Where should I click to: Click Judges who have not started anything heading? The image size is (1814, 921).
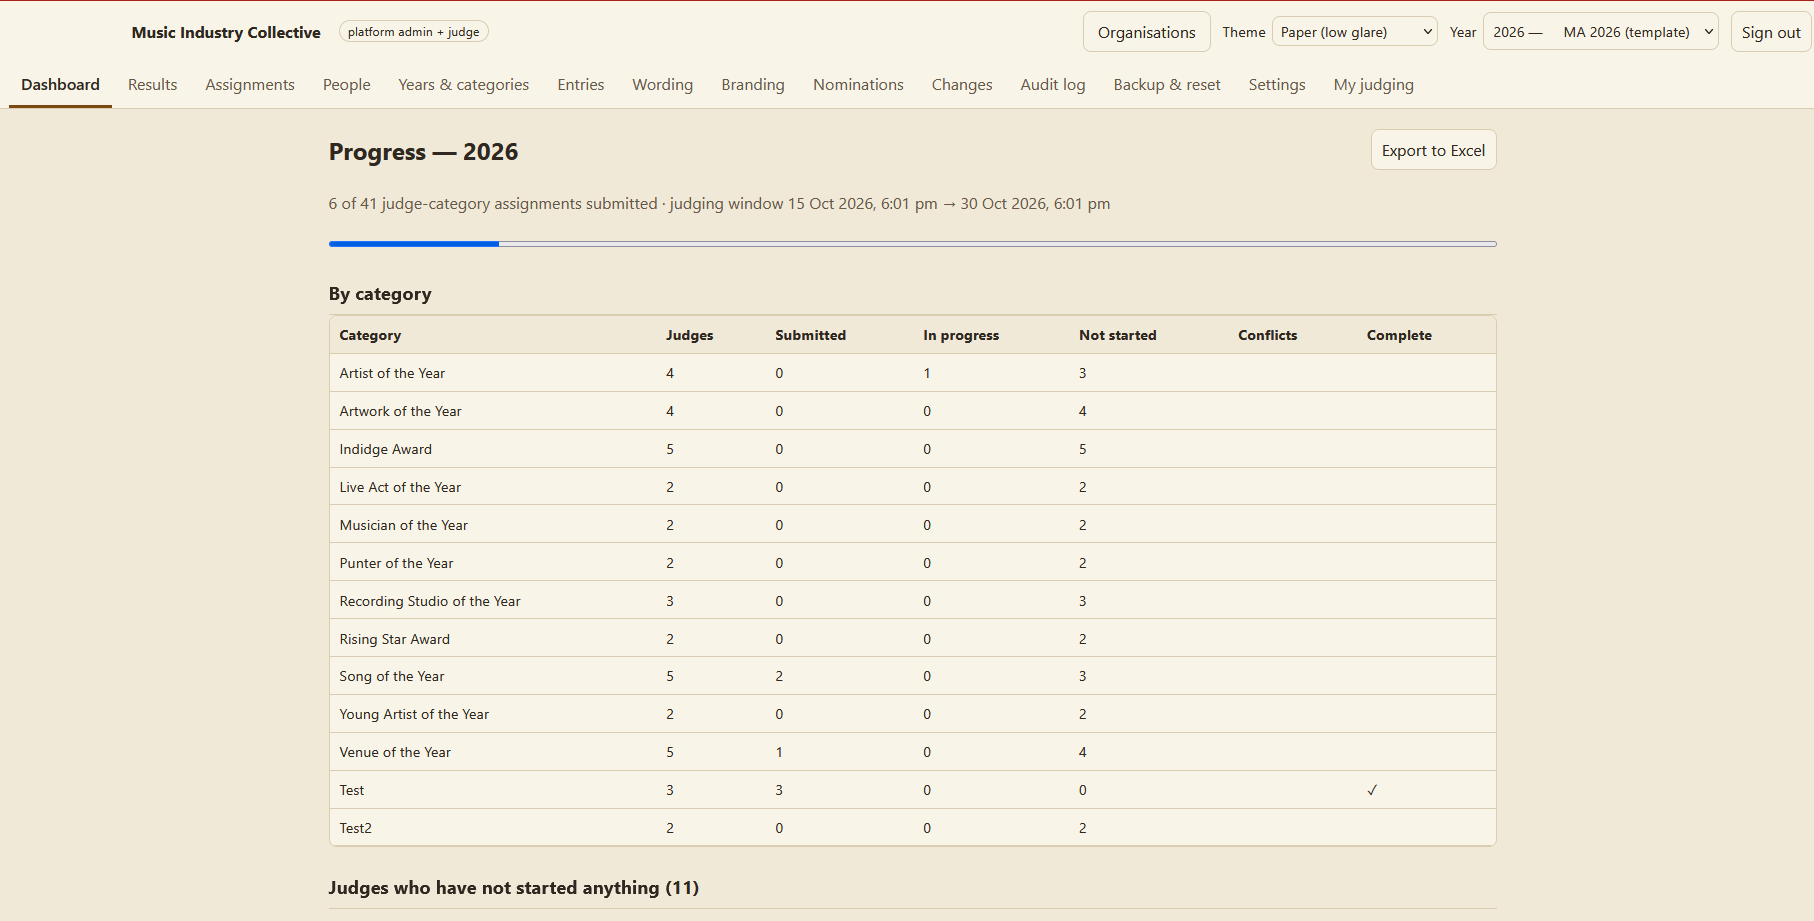(514, 888)
